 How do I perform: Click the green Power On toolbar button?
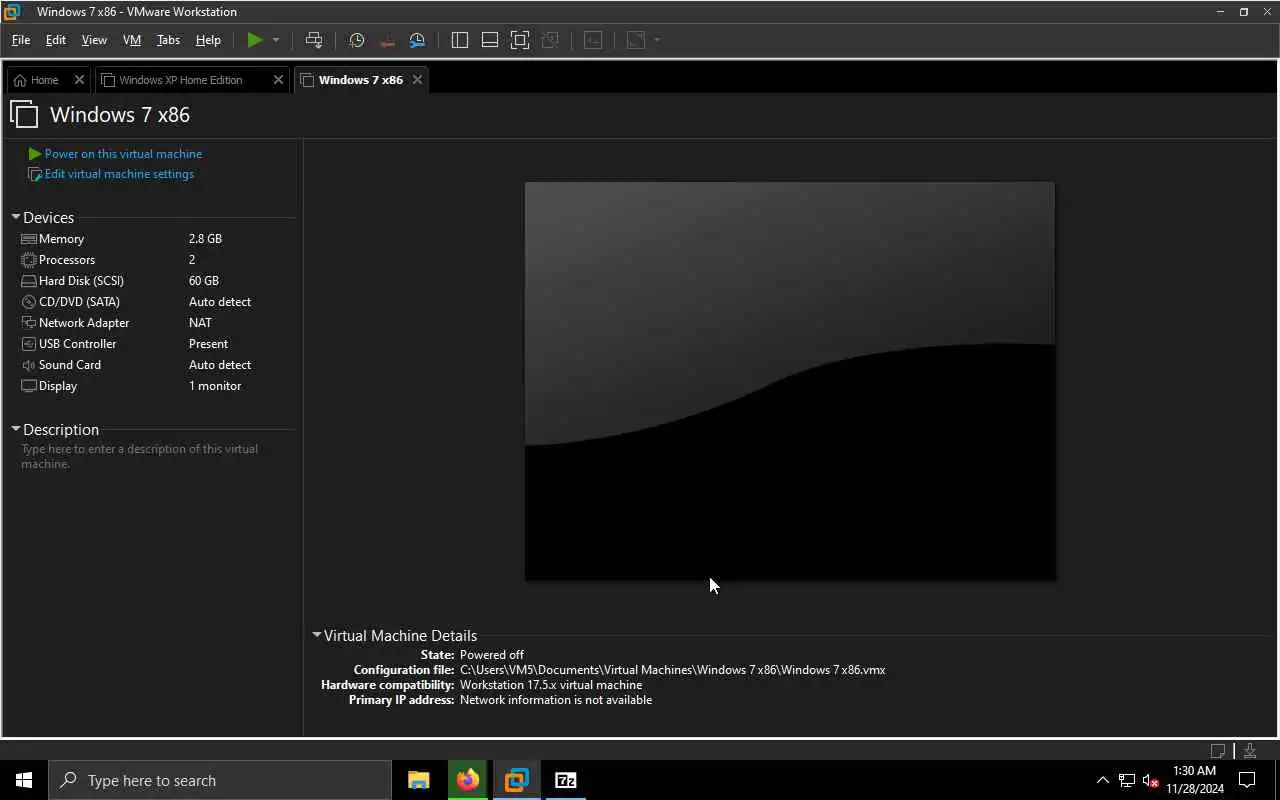point(255,40)
